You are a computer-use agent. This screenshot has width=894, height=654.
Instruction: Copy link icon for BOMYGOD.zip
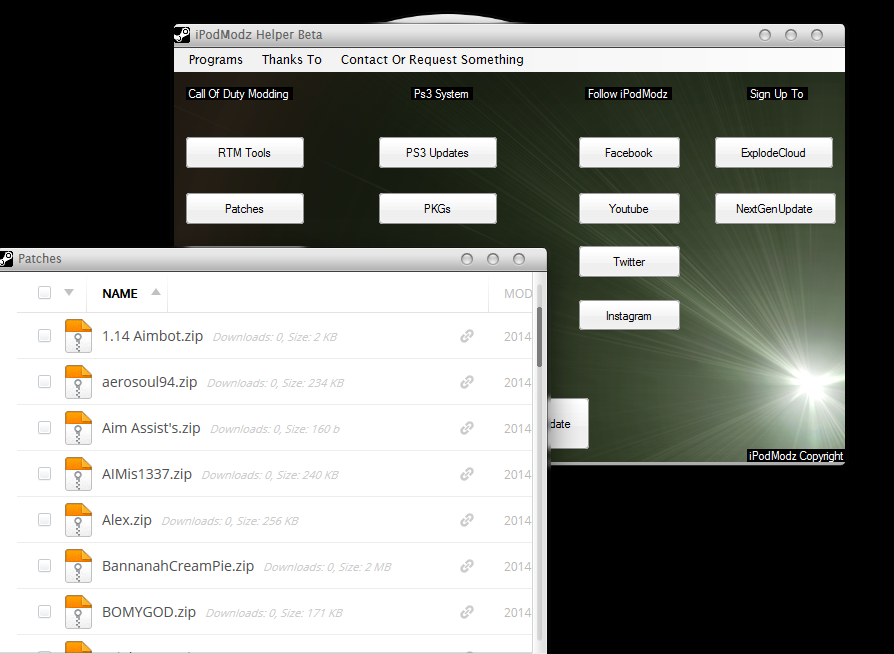[467, 612]
